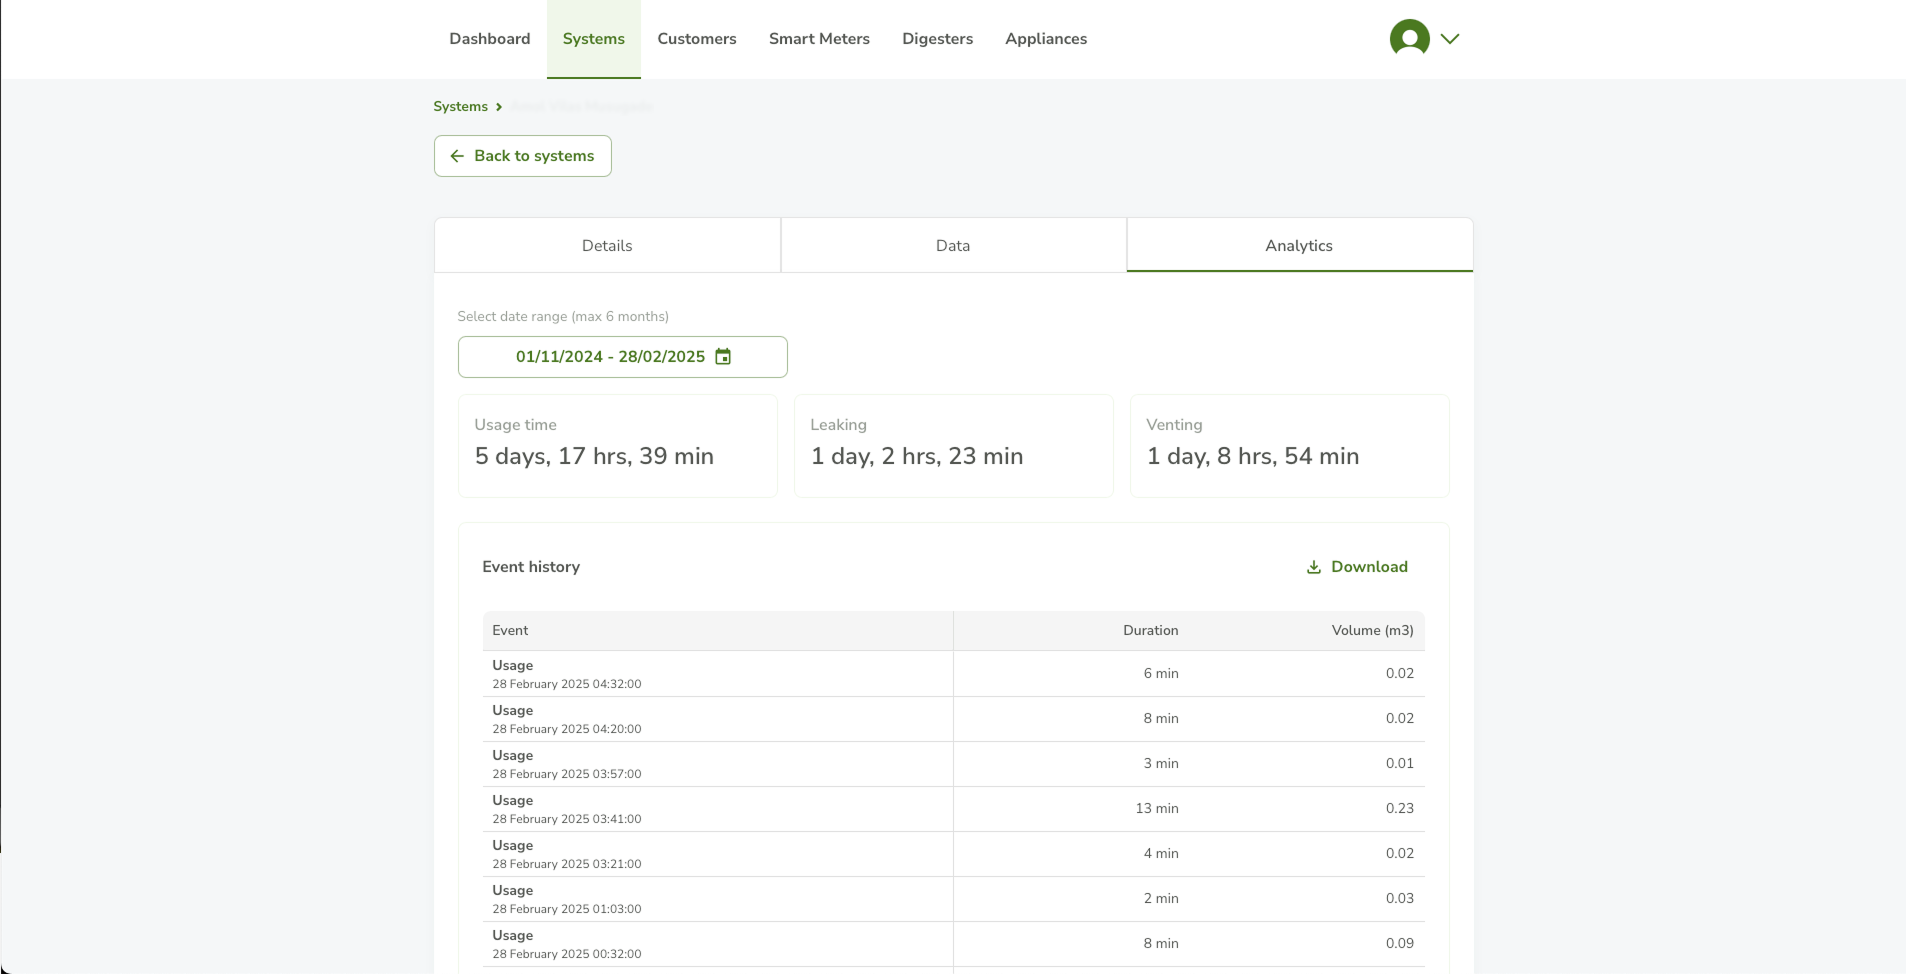
Task: Open the date range picker field
Action: 610,357
